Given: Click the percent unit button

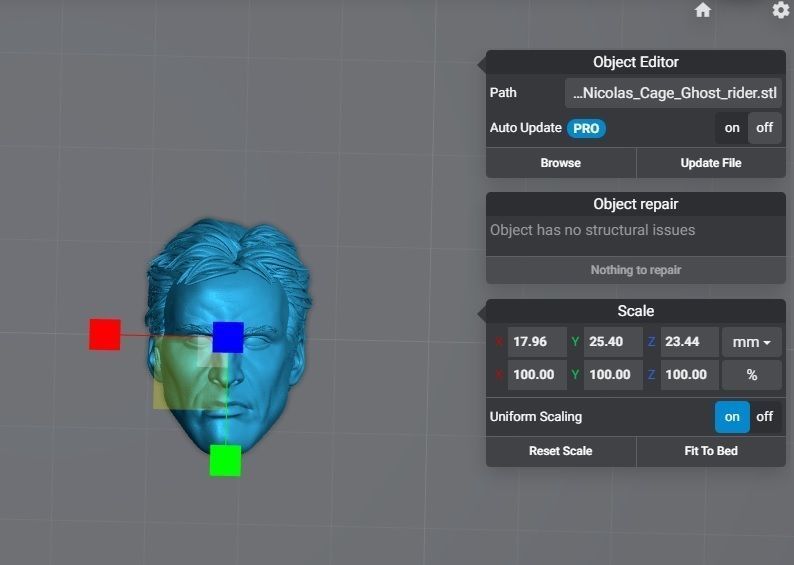Looking at the screenshot, I should pos(751,375).
